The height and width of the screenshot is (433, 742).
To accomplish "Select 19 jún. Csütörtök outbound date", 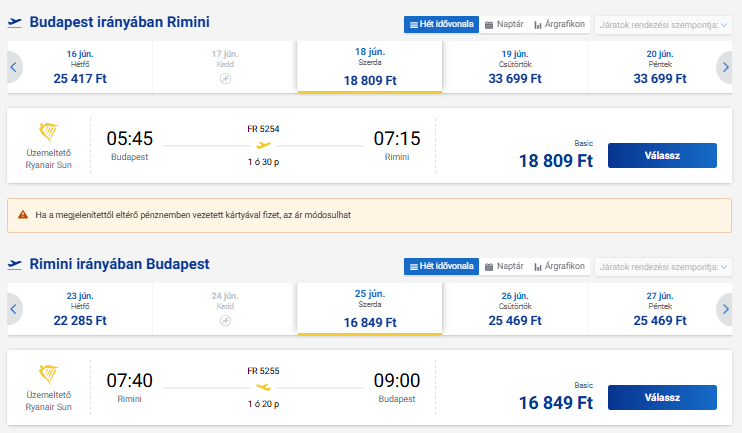I will pos(515,67).
